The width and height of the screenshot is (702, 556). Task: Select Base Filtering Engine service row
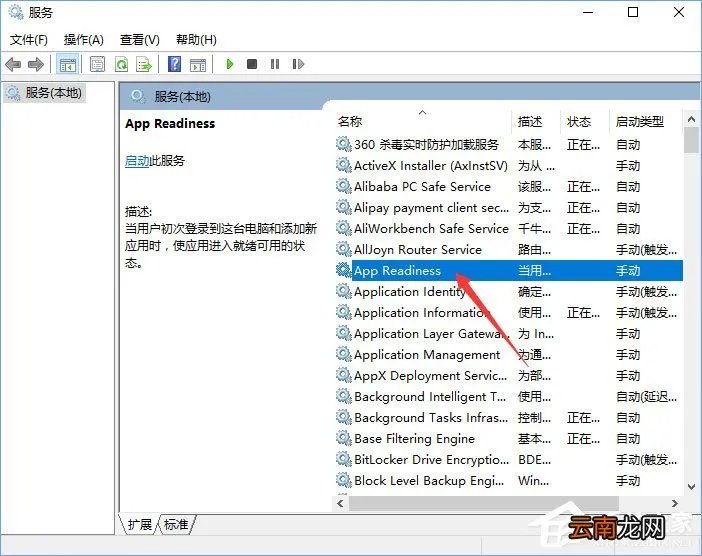click(509, 439)
